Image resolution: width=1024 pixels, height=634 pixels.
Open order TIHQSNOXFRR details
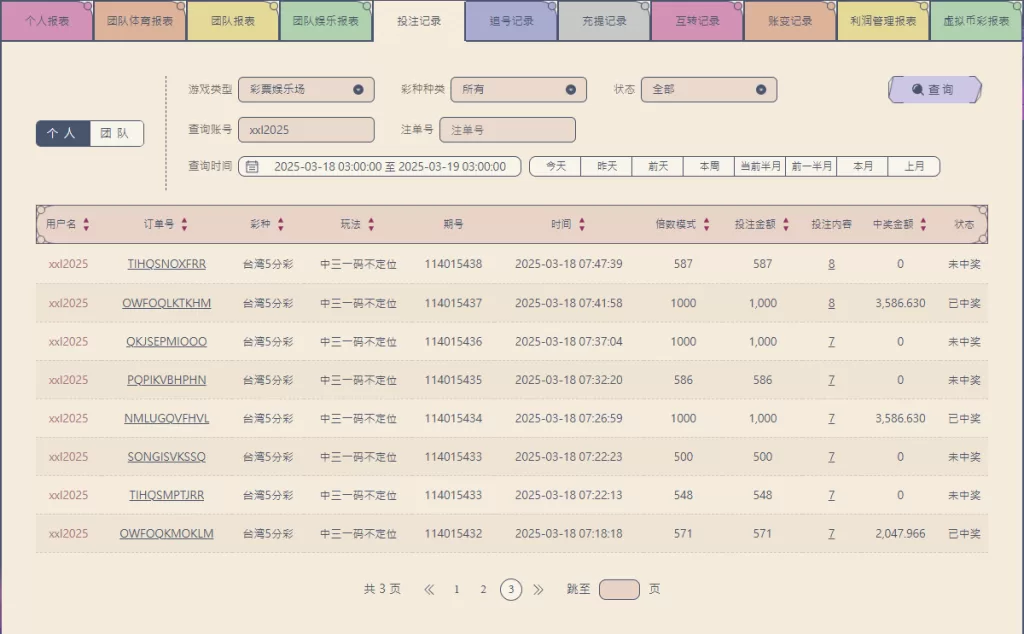pyautogui.click(x=167, y=264)
